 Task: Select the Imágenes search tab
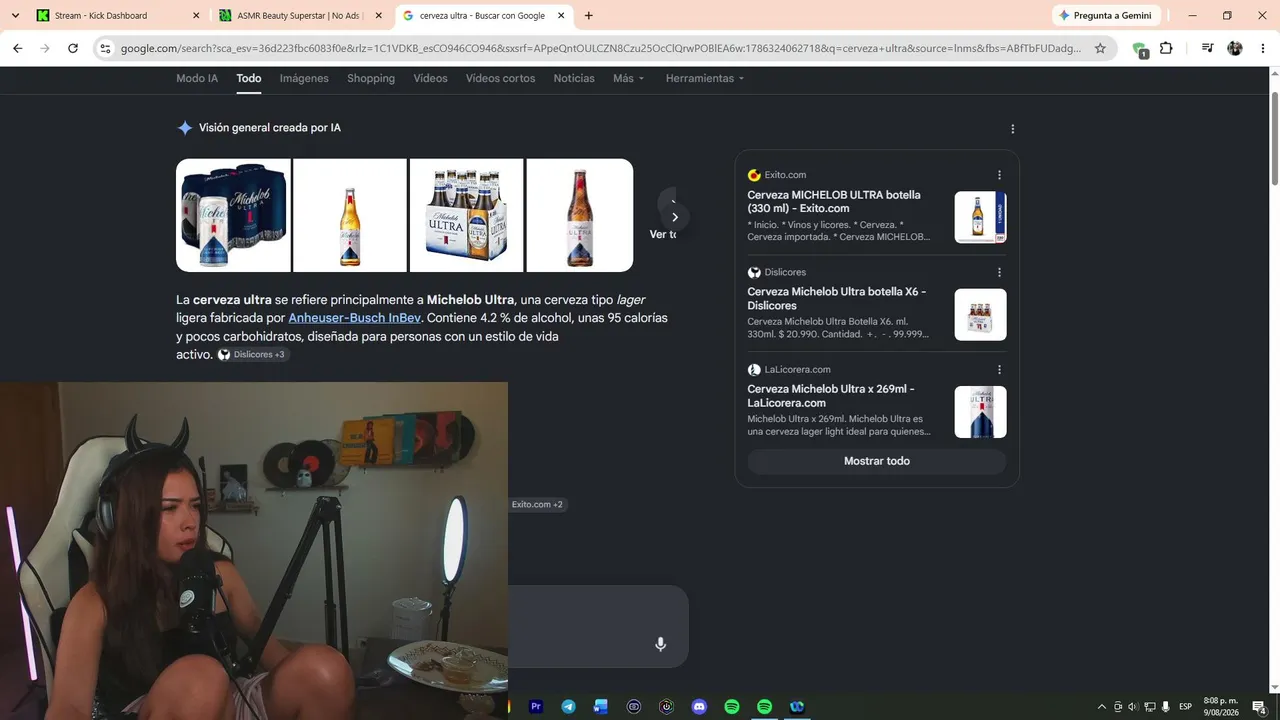[304, 78]
